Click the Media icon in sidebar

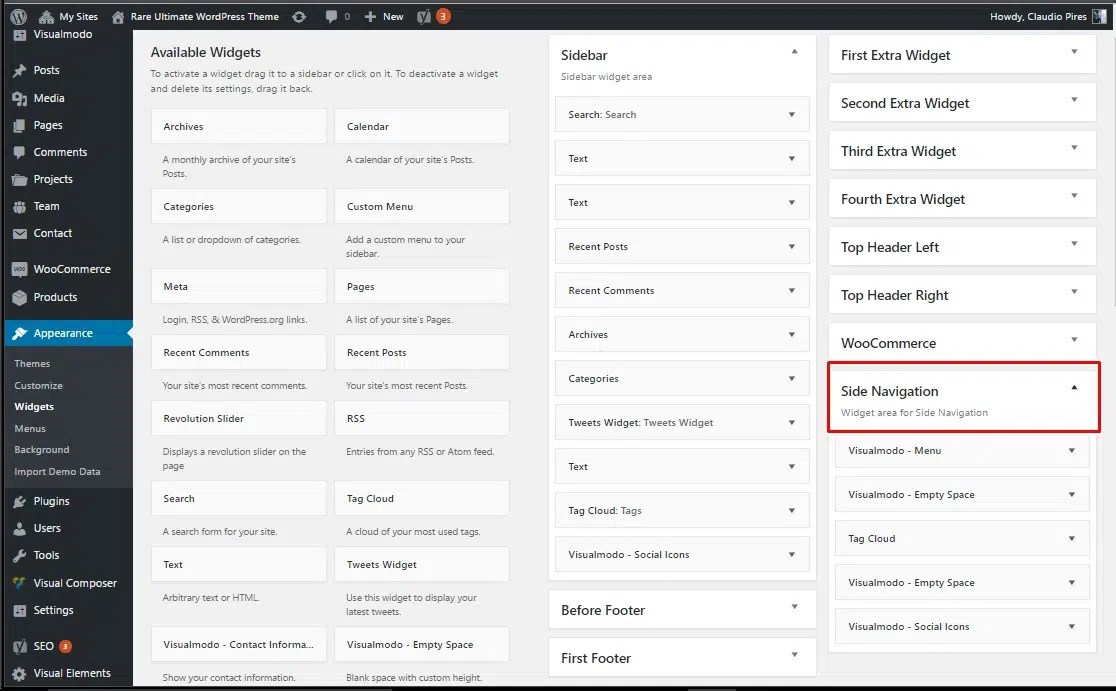pyautogui.click(x=20, y=98)
